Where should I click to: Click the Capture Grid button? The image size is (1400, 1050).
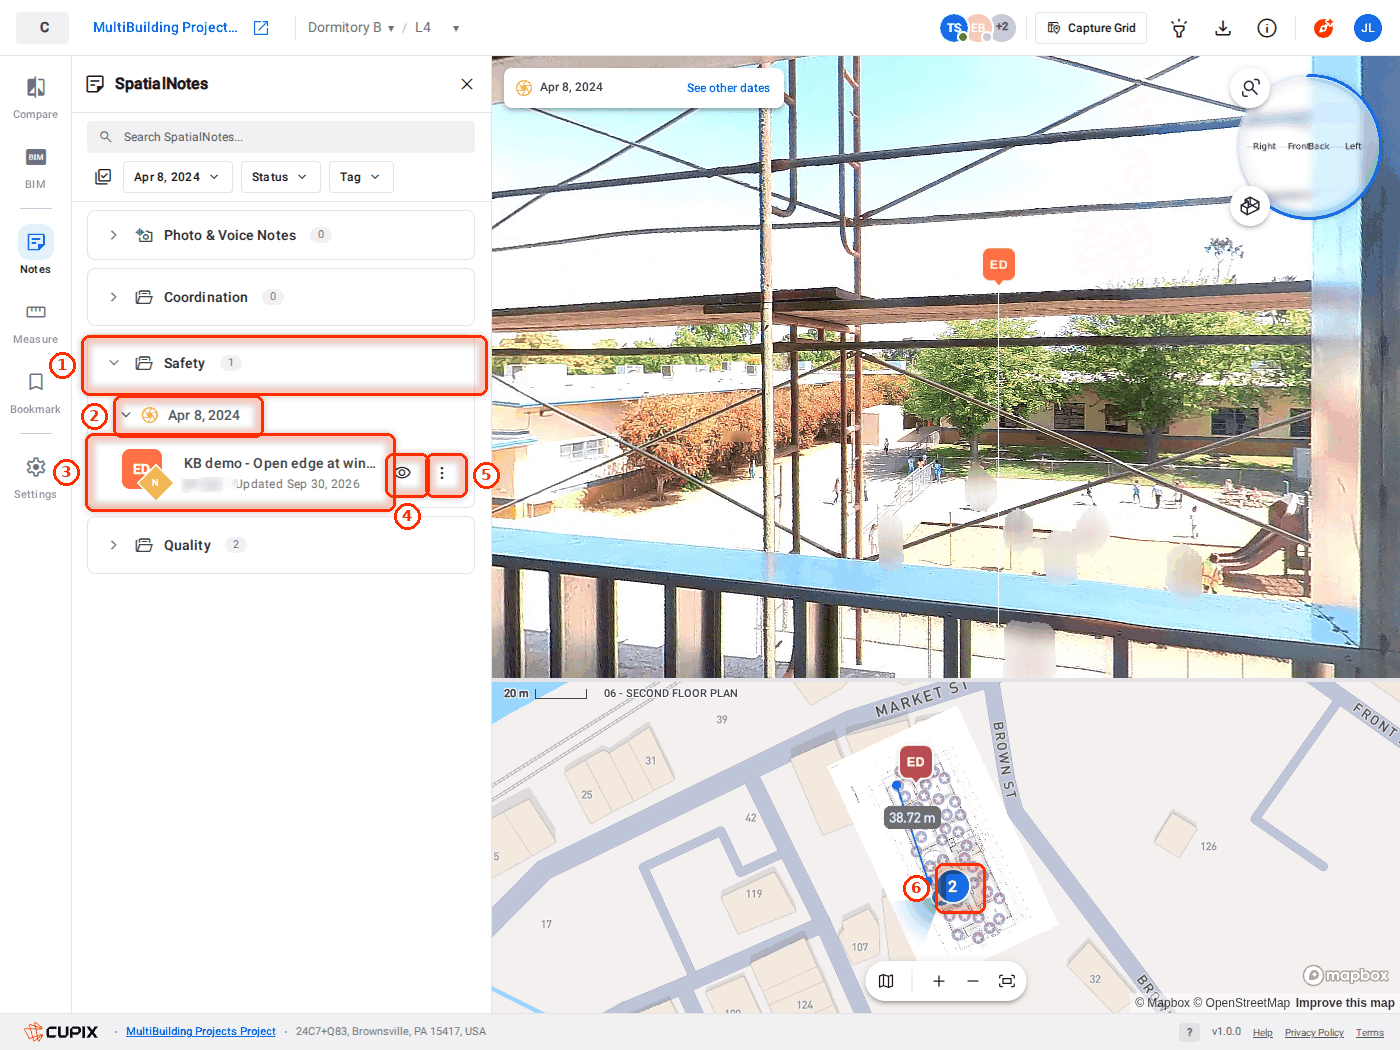tap(1091, 28)
